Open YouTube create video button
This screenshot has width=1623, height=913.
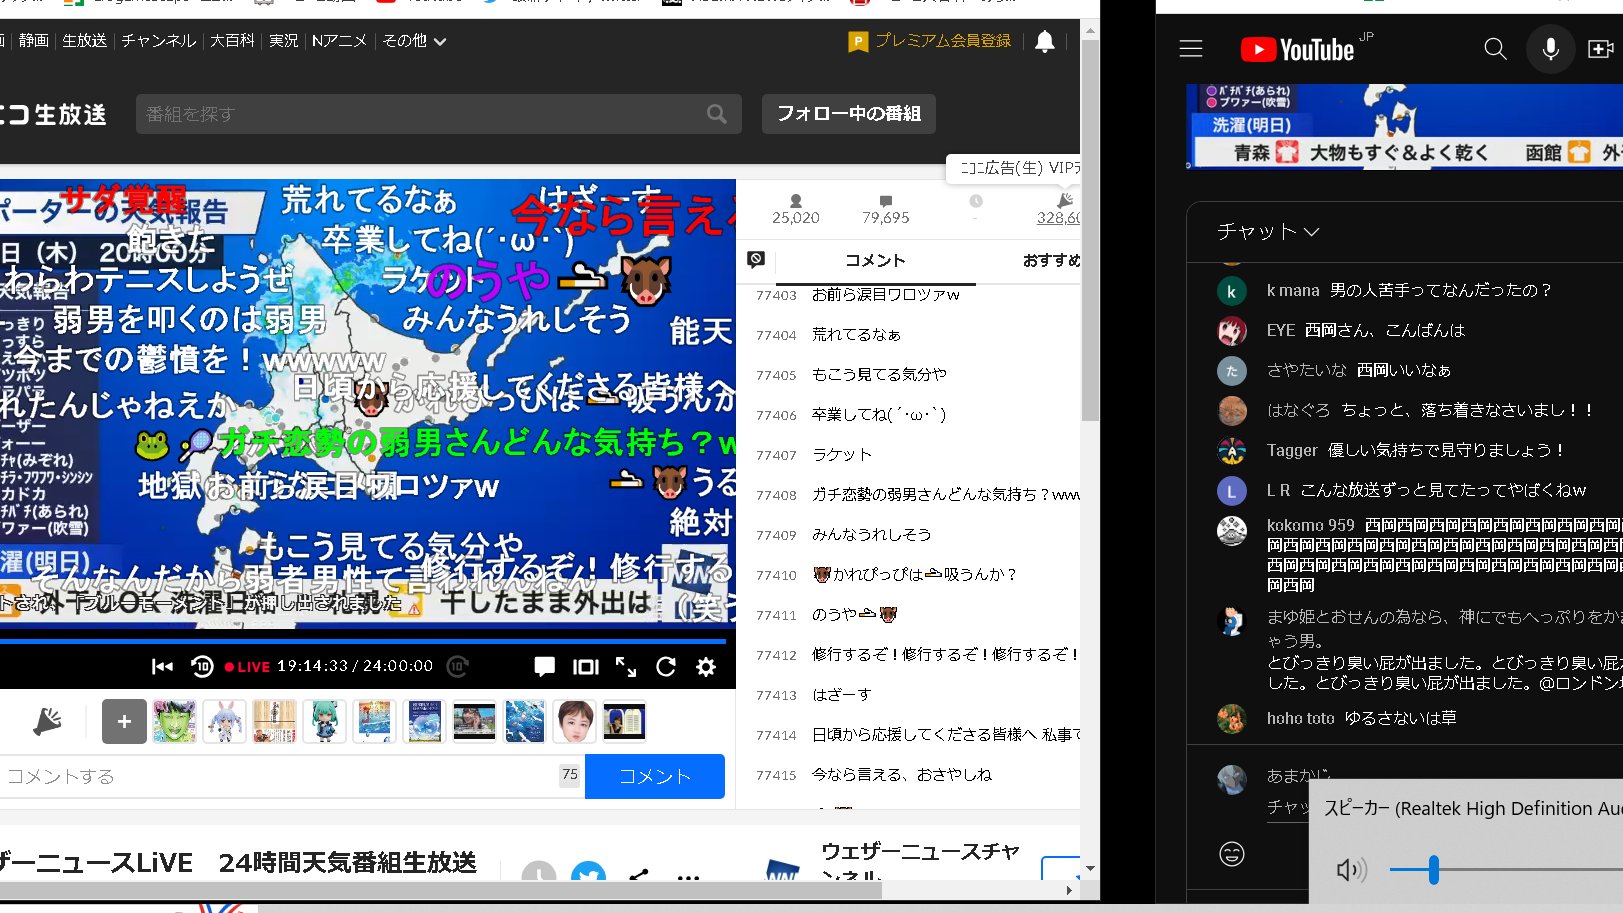click(x=1603, y=49)
